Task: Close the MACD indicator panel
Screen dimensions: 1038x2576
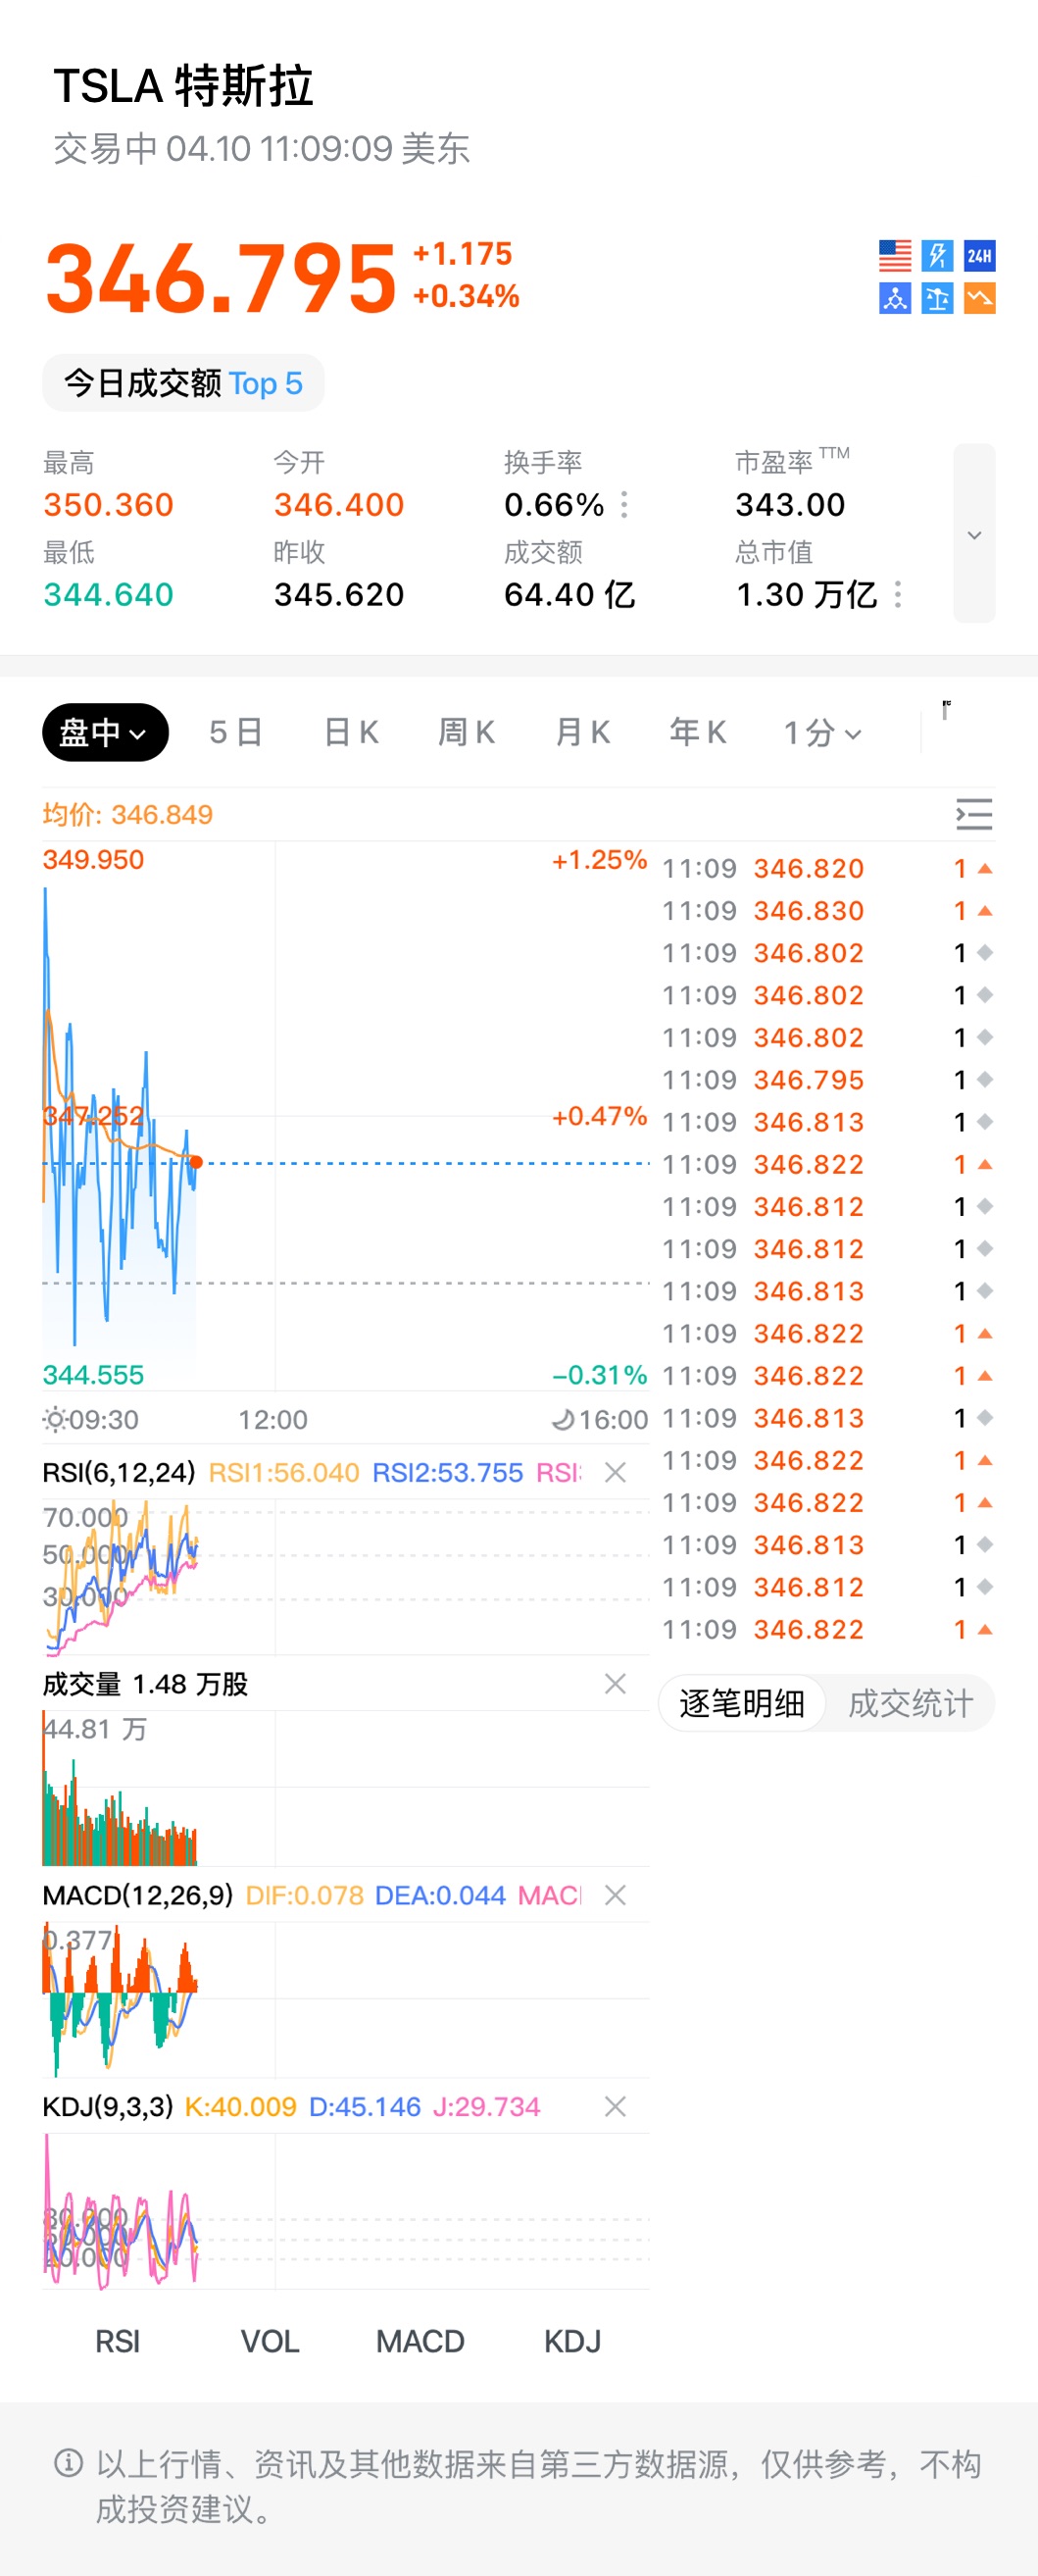Action: point(615,1895)
